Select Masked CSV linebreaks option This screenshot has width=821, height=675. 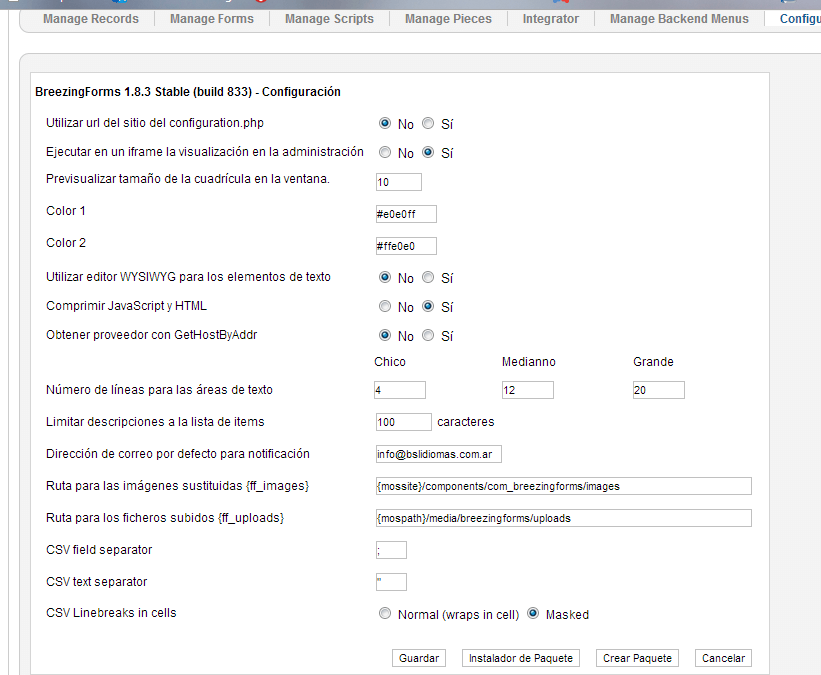point(533,614)
